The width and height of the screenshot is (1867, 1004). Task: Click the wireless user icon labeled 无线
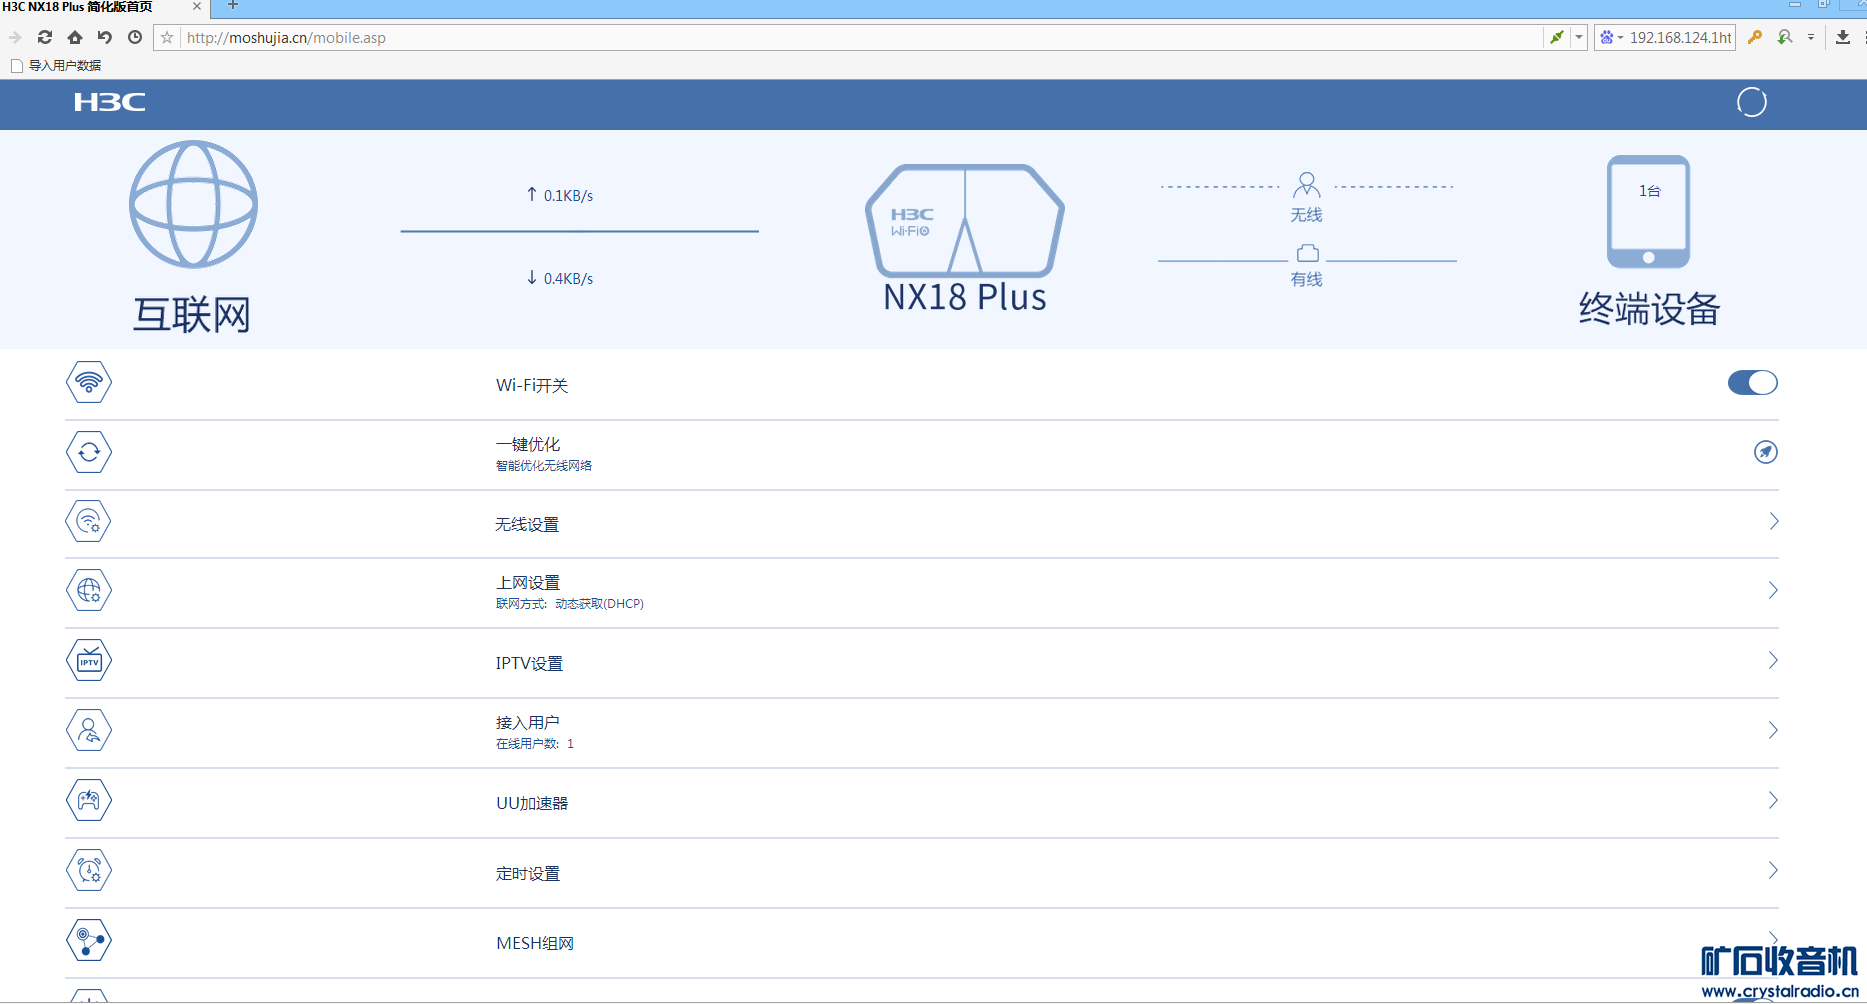1306,185
